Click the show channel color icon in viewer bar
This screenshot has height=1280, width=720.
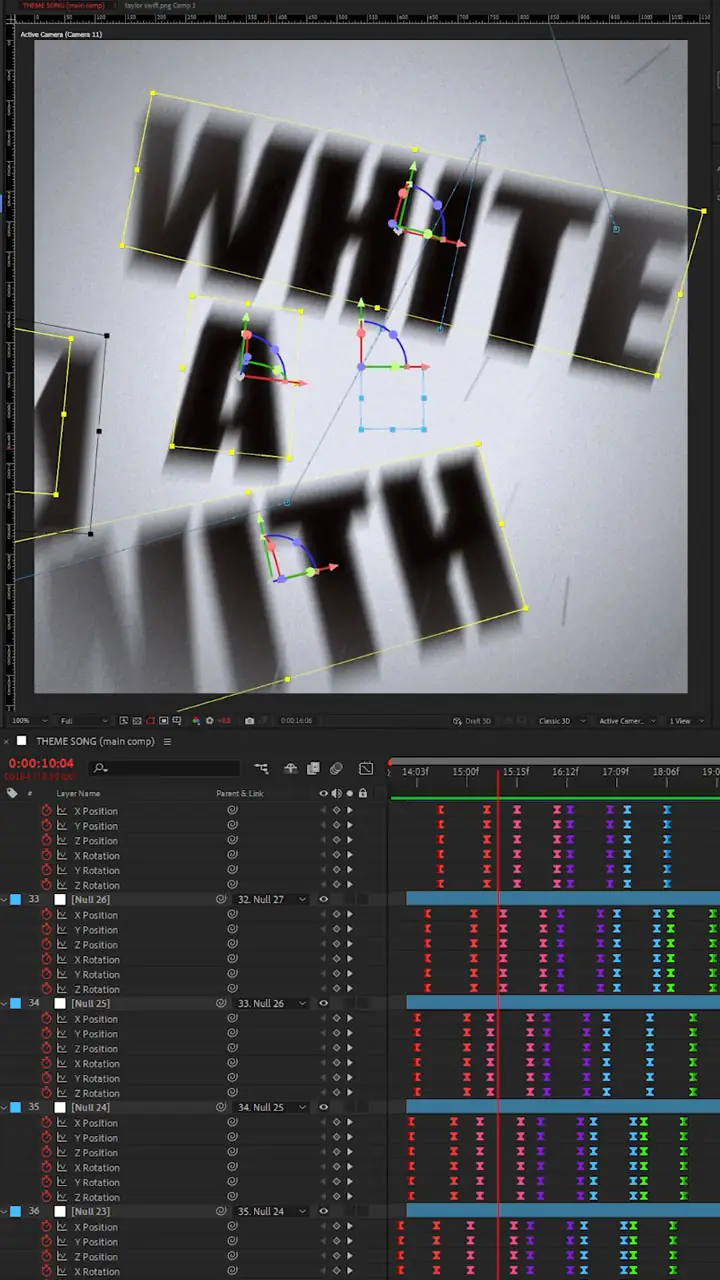[x=196, y=721]
